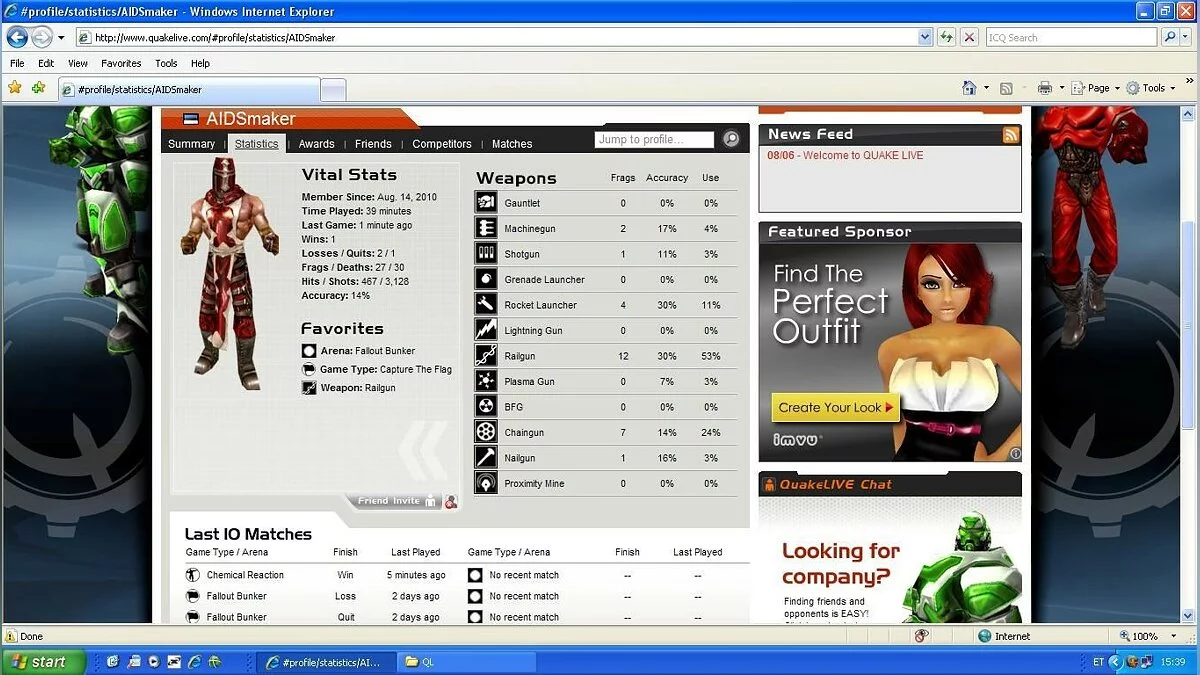1200x675 pixels.
Task: Click the Rocket Launcher weapon icon
Action: point(486,305)
